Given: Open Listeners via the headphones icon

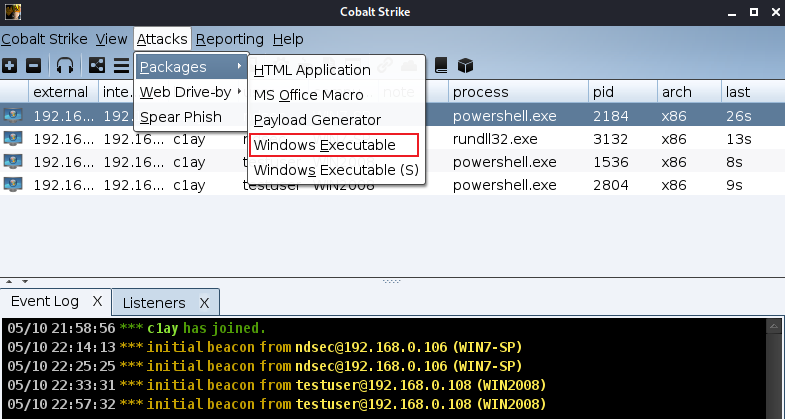Looking at the screenshot, I should pyautogui.click(x=65, y=66).
